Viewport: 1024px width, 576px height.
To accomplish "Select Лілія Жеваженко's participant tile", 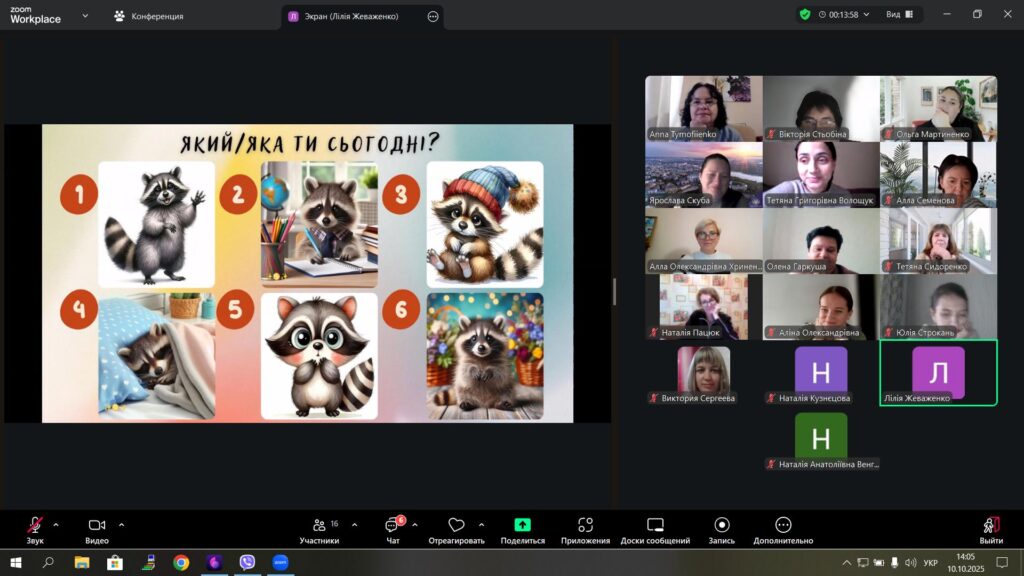I will click(x=938, y=373).
